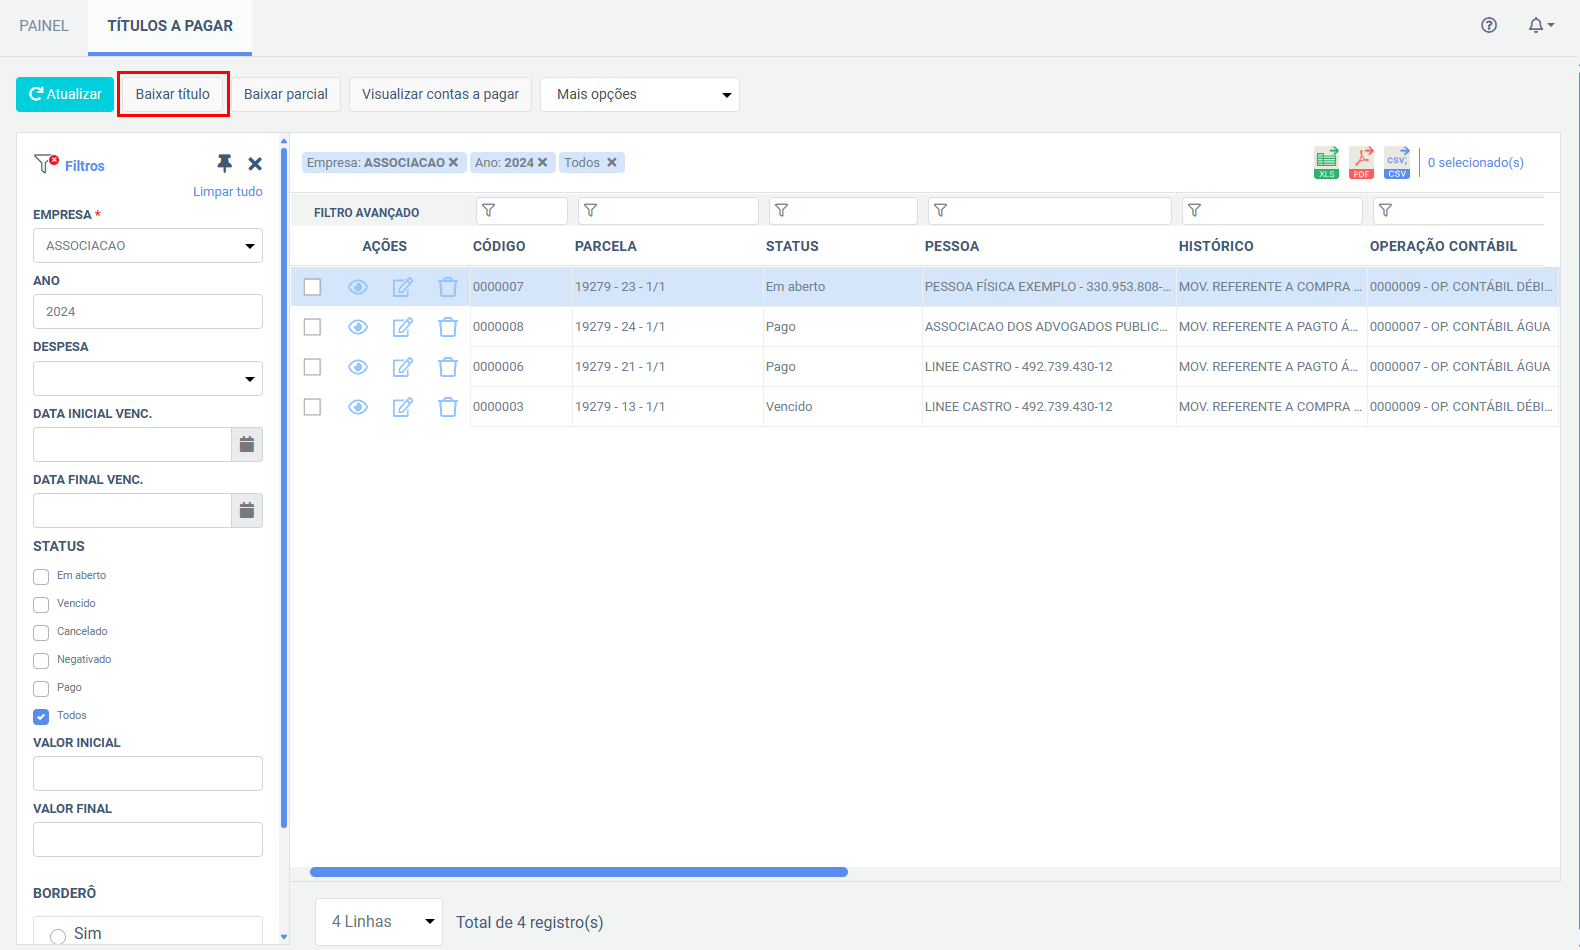This screenshot has width=1580, height=950.
Task: Open the 4 Linhas page size dropdown
Action: tap(379, 922)
